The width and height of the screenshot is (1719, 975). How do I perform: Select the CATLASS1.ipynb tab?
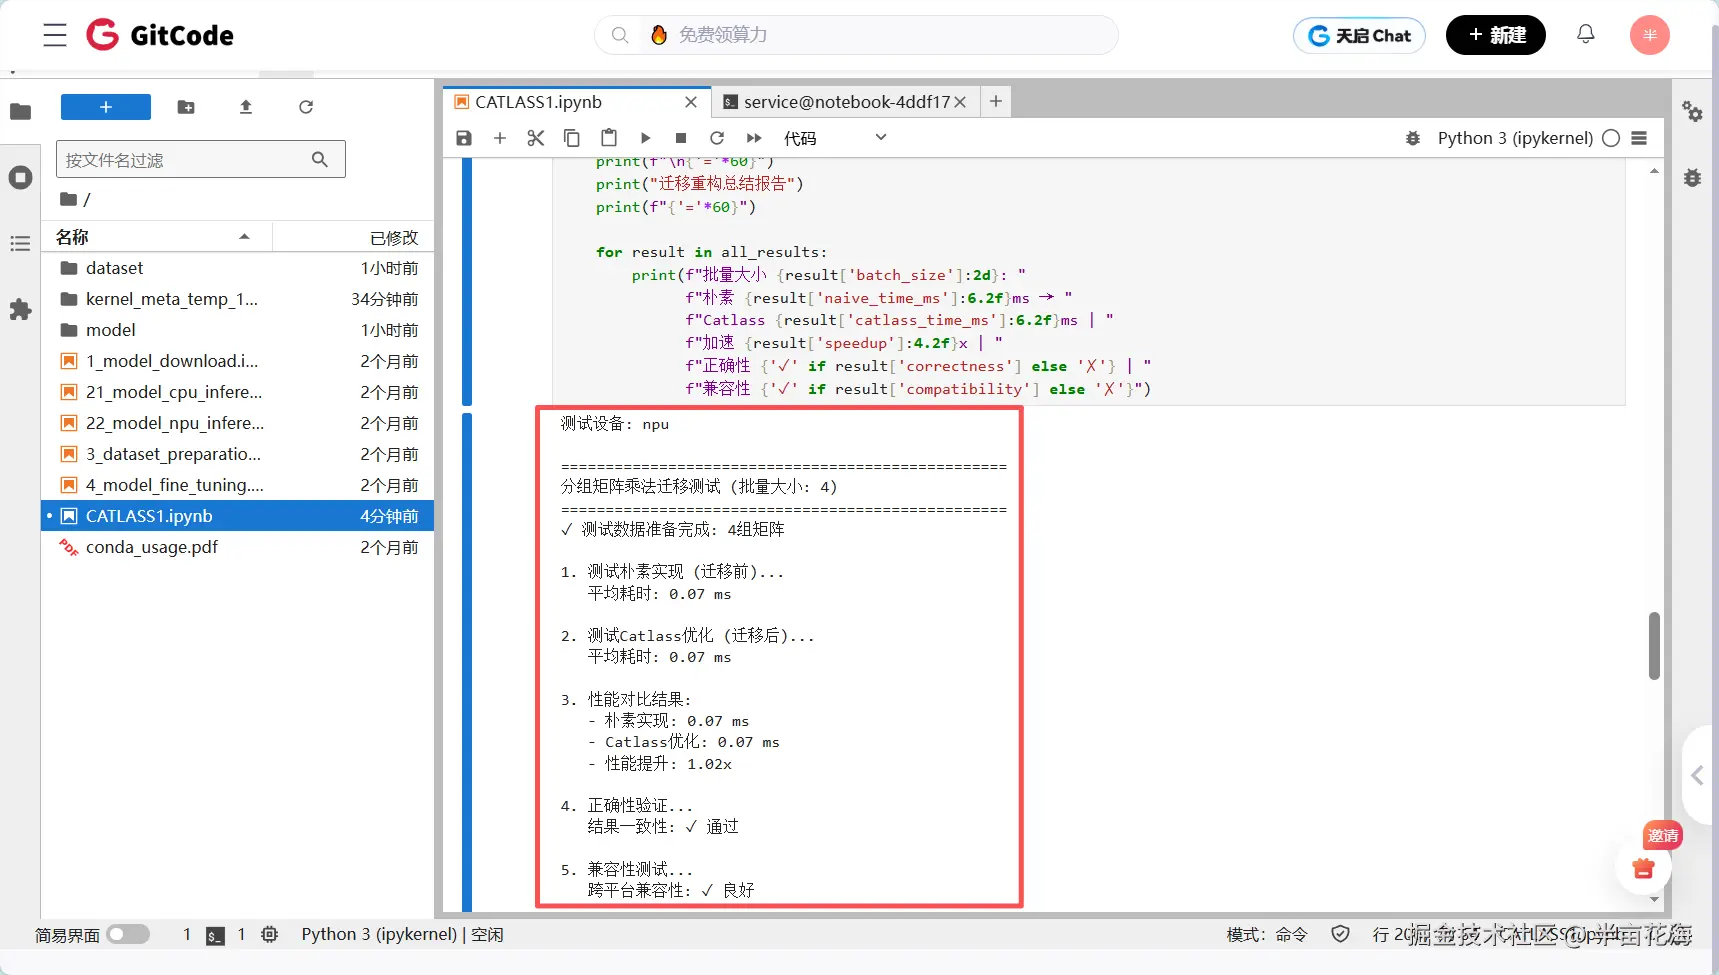point(538,102)
